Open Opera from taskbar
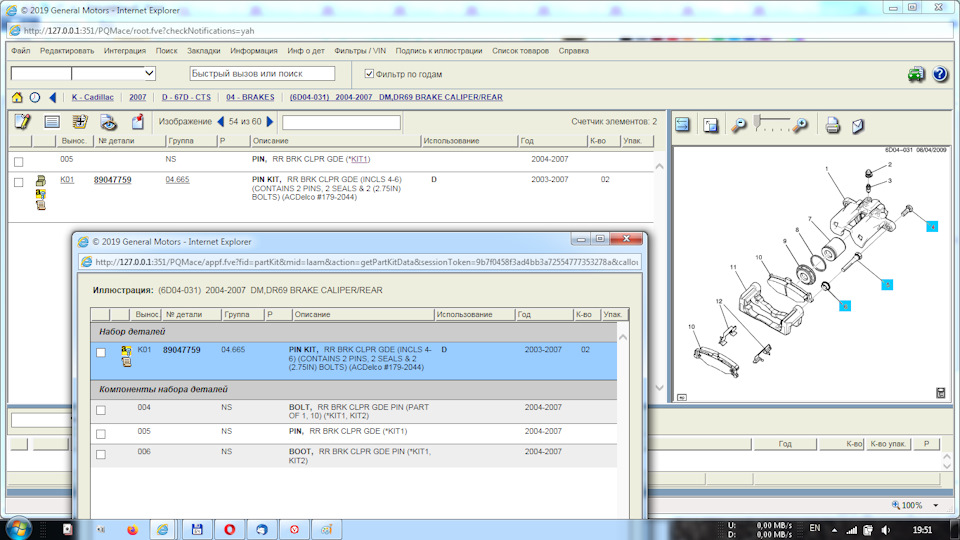This screenshot has width=960, height=540. (x=230, y=530)
